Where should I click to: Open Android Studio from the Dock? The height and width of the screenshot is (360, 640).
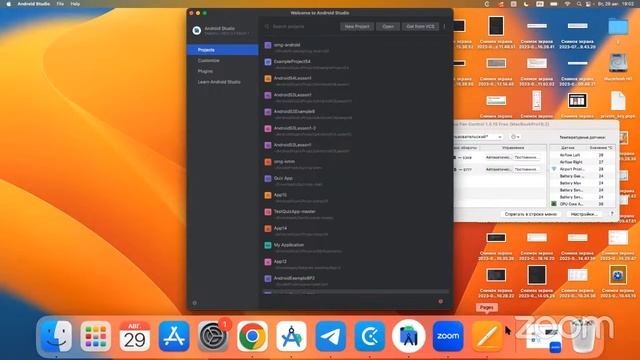pos(409,336)
